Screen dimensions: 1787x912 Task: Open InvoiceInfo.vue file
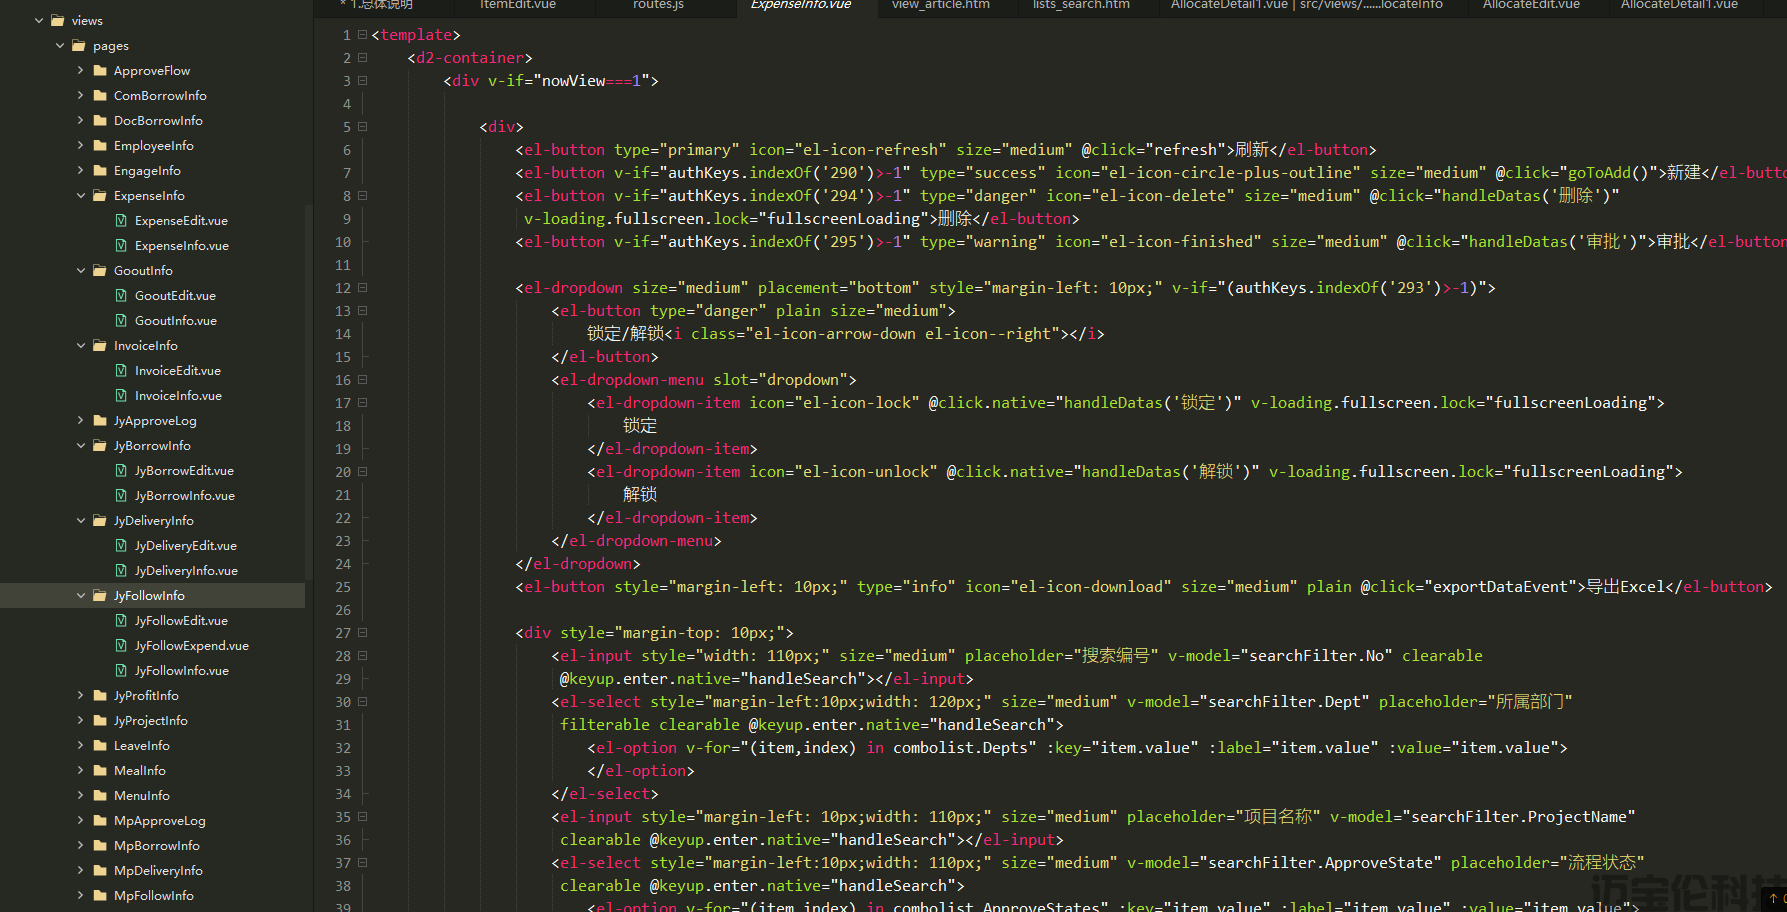(x=178, y=396)
